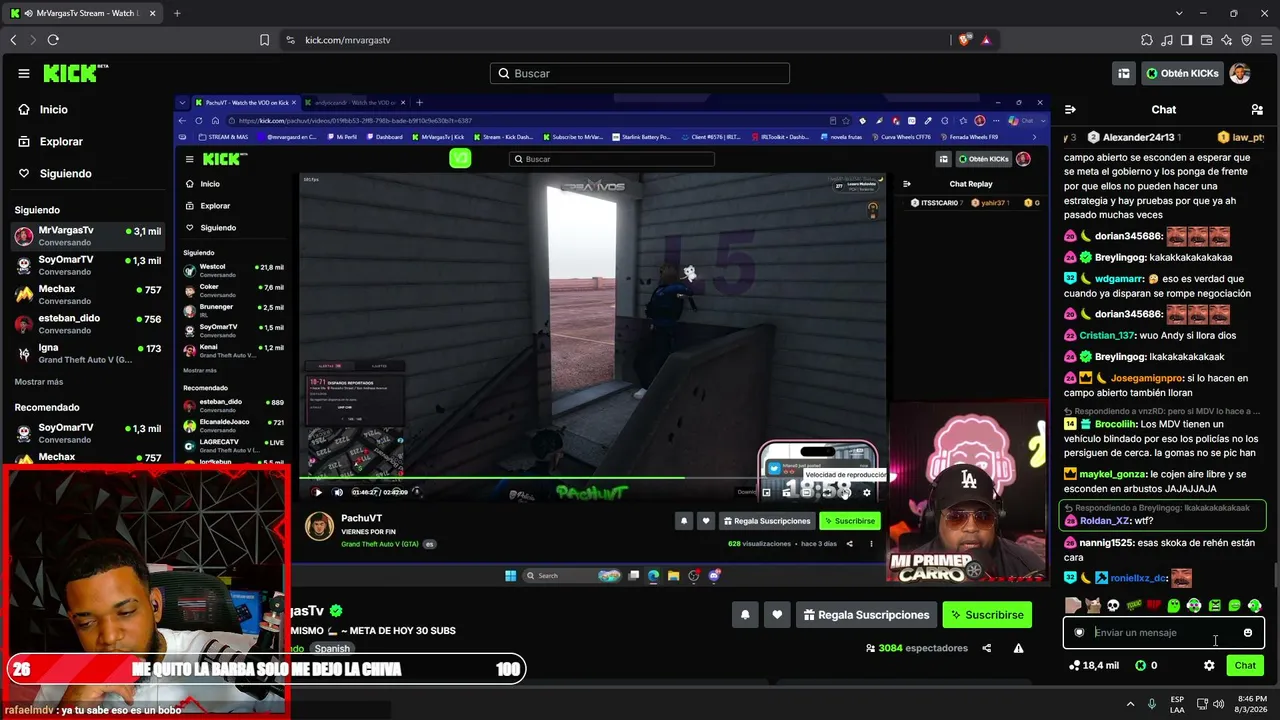Viewport: 1280px width, 720px height.
Task: Send the RIP emote from quick emotes
Action: [x=1154, y=605]
